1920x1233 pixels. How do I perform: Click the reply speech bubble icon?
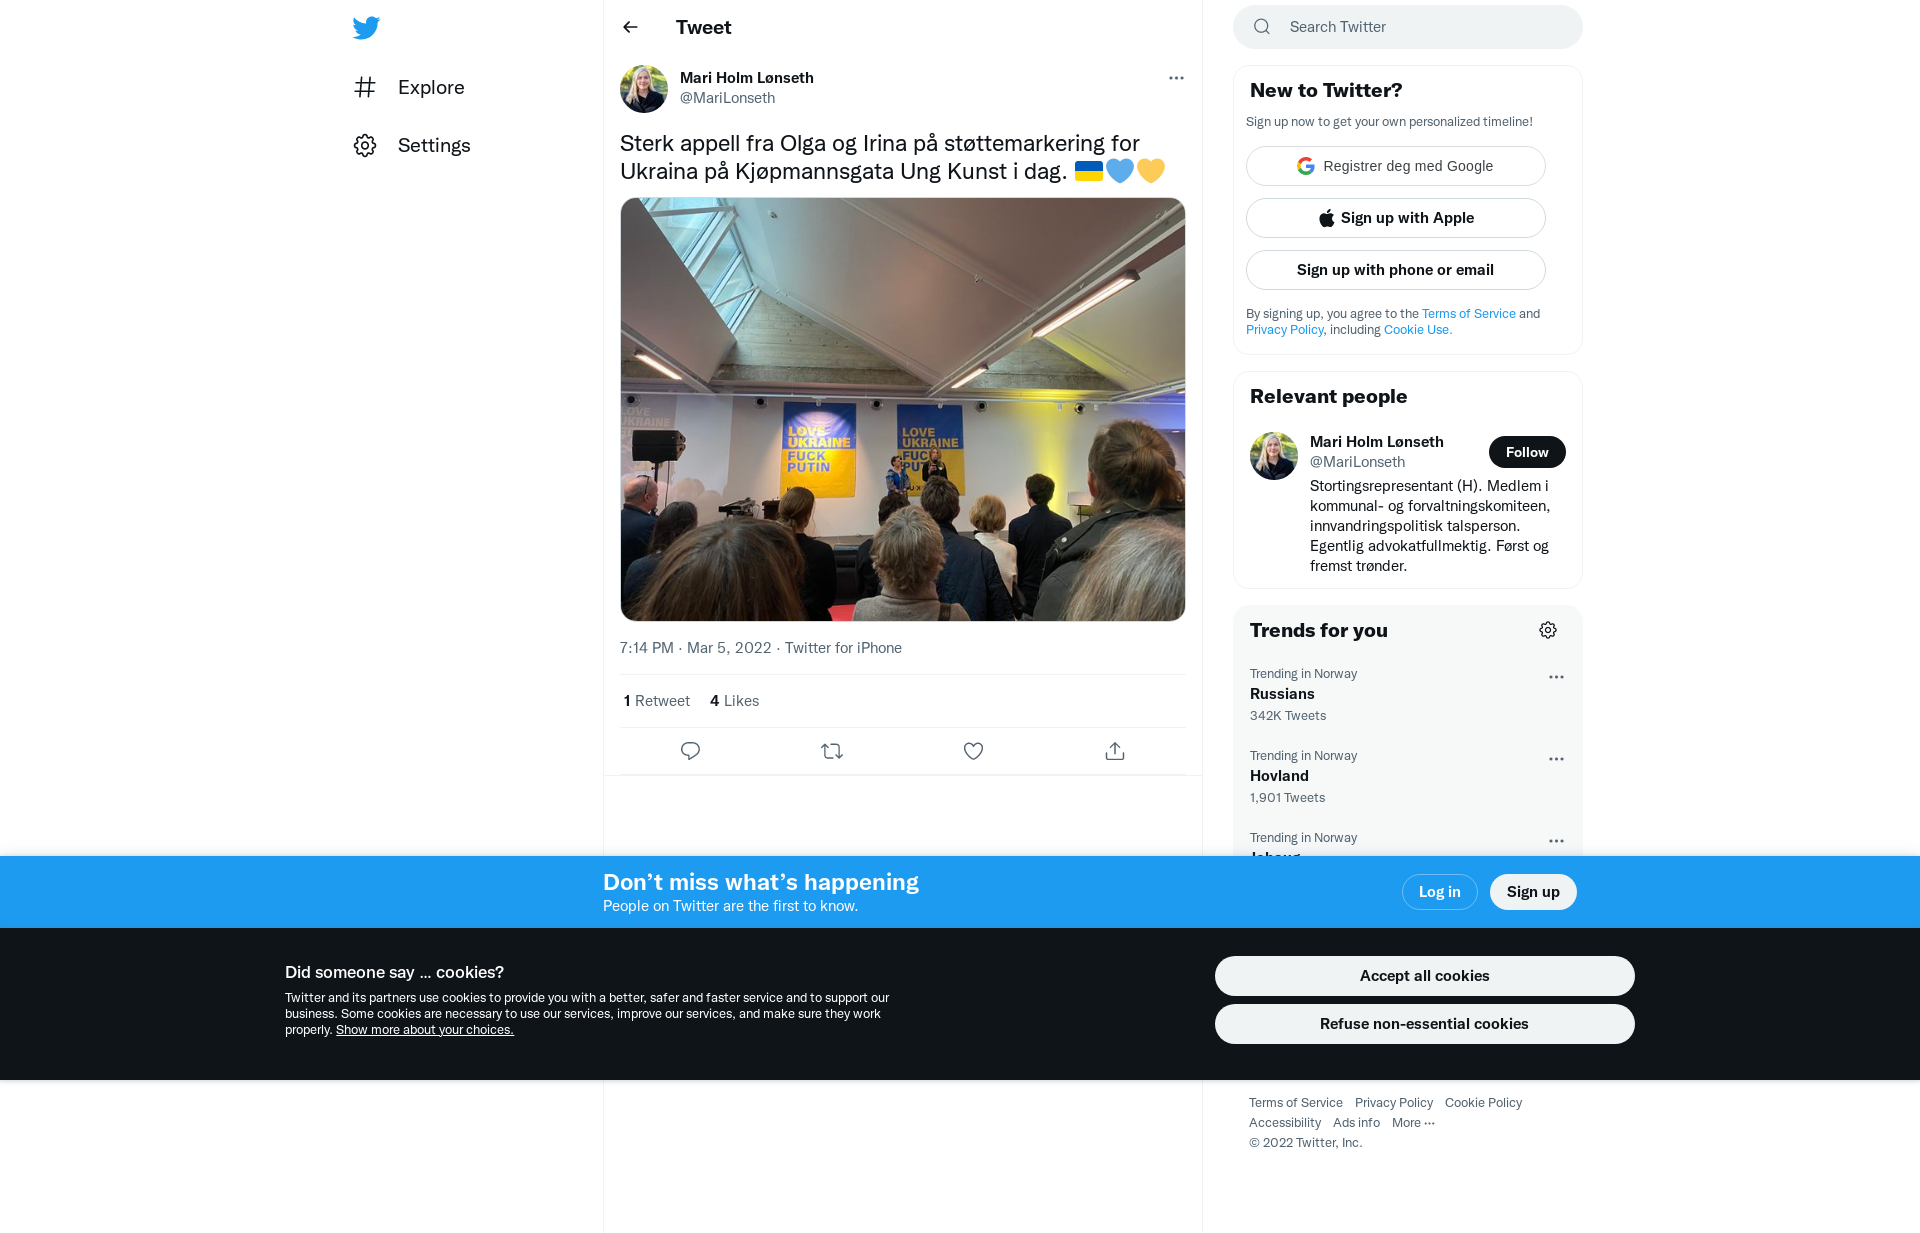coord(690,751)
